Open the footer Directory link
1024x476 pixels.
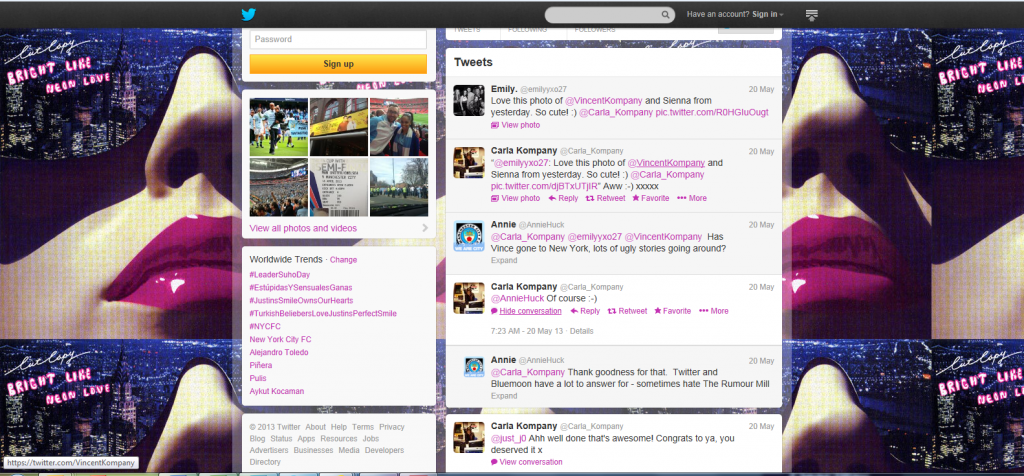(x=265, y=462)
